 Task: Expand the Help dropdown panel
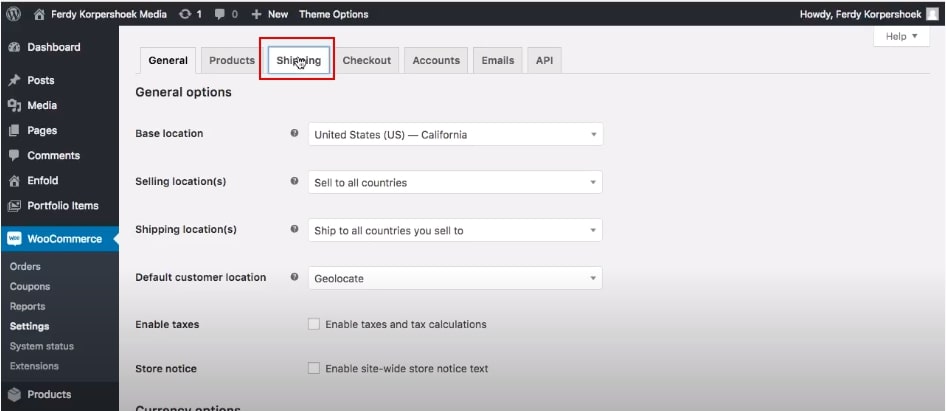pos(901,37)
